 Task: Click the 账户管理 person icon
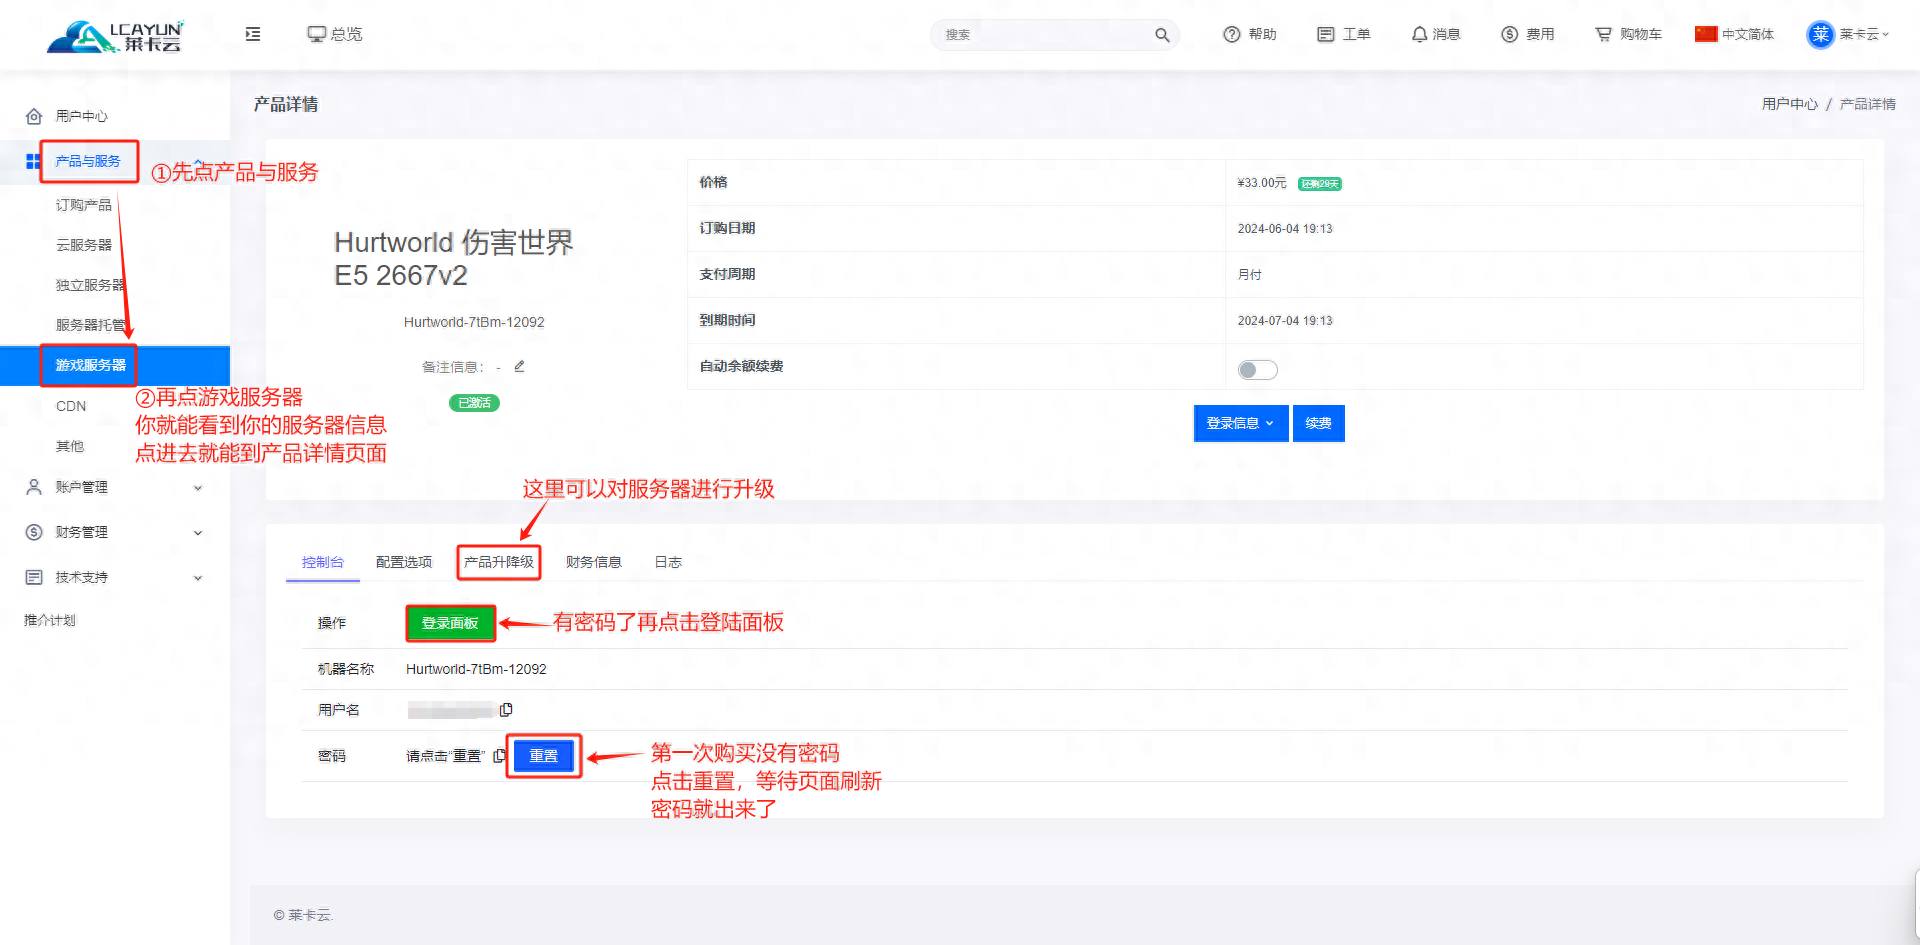34,487
